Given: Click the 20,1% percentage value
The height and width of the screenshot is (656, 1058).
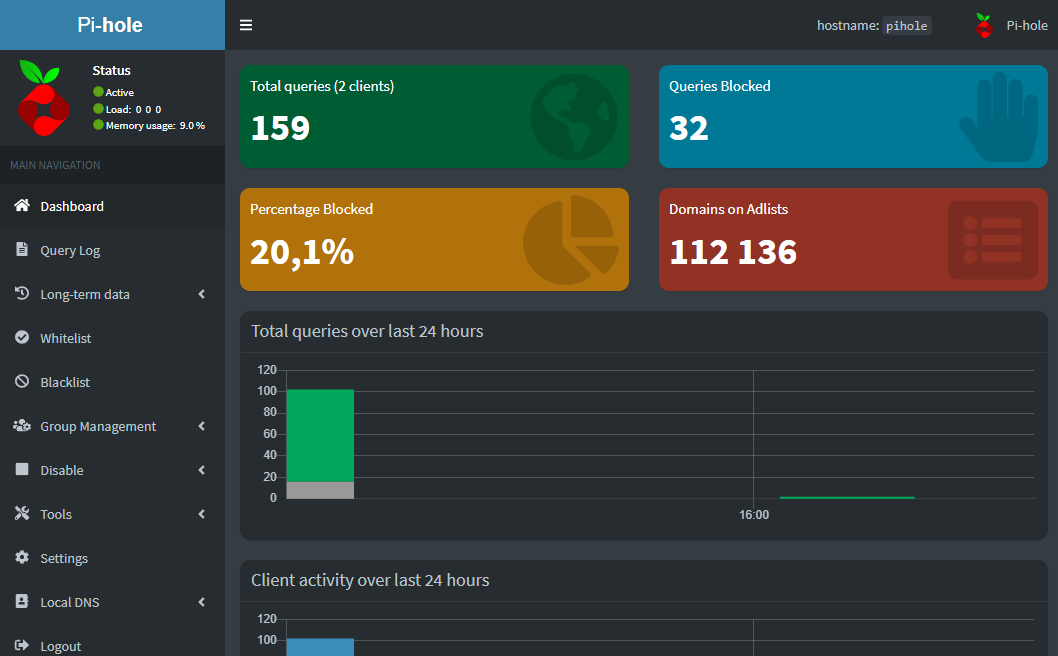Looking at the screenshot, I should click(x=302, y=252).
